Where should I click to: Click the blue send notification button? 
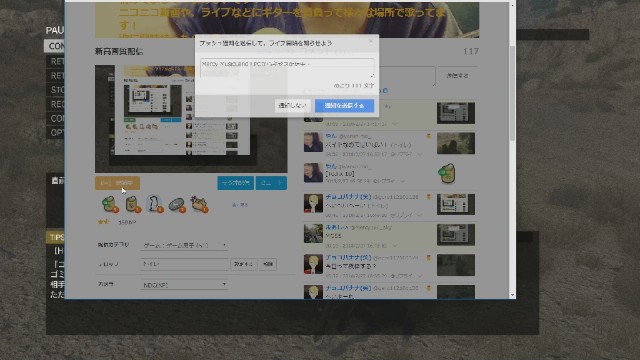click(344, 105)
